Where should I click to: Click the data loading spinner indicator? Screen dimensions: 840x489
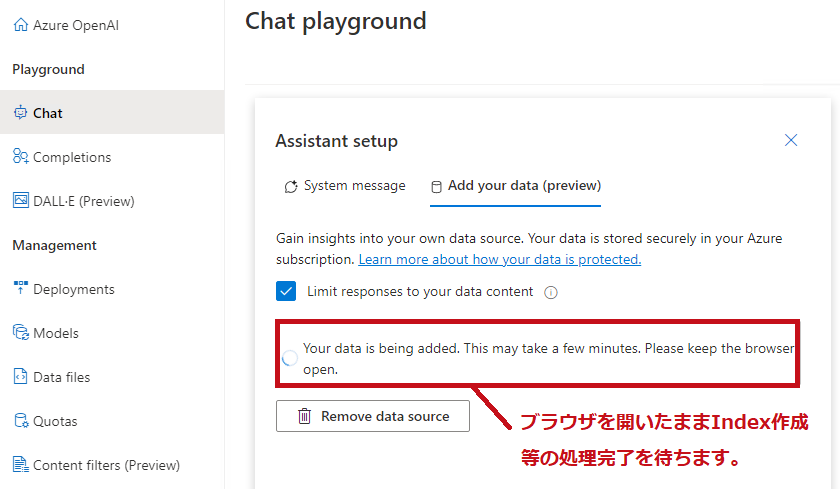coord(290,358)
